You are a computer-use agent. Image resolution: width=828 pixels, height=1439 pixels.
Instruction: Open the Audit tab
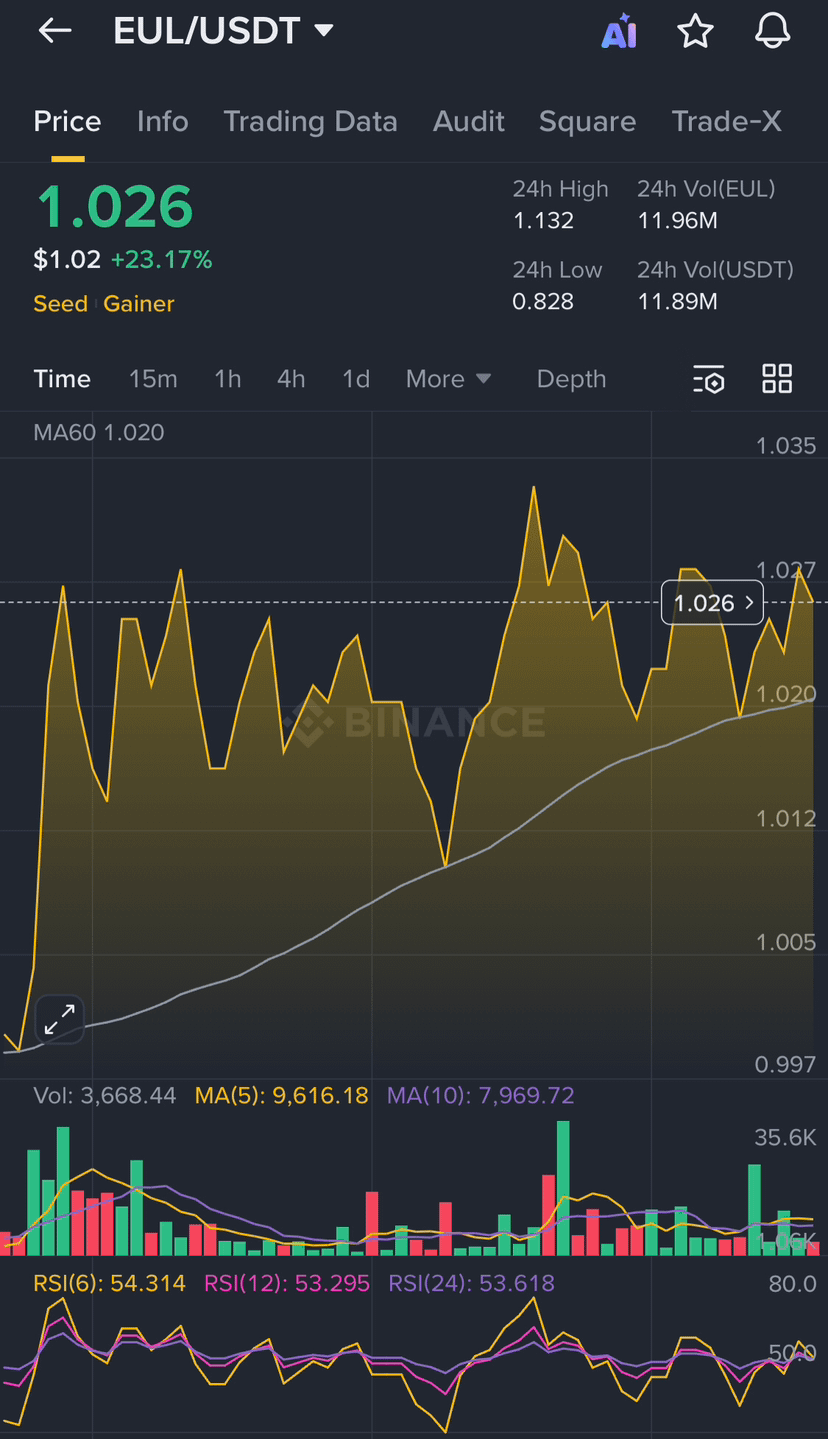point(468,122)
